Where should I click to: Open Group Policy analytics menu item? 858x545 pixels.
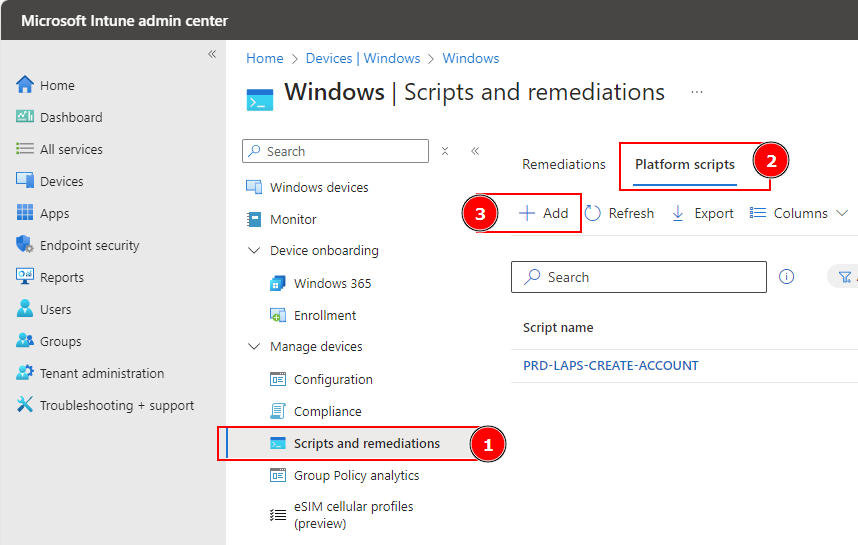(x=356, y=475)
